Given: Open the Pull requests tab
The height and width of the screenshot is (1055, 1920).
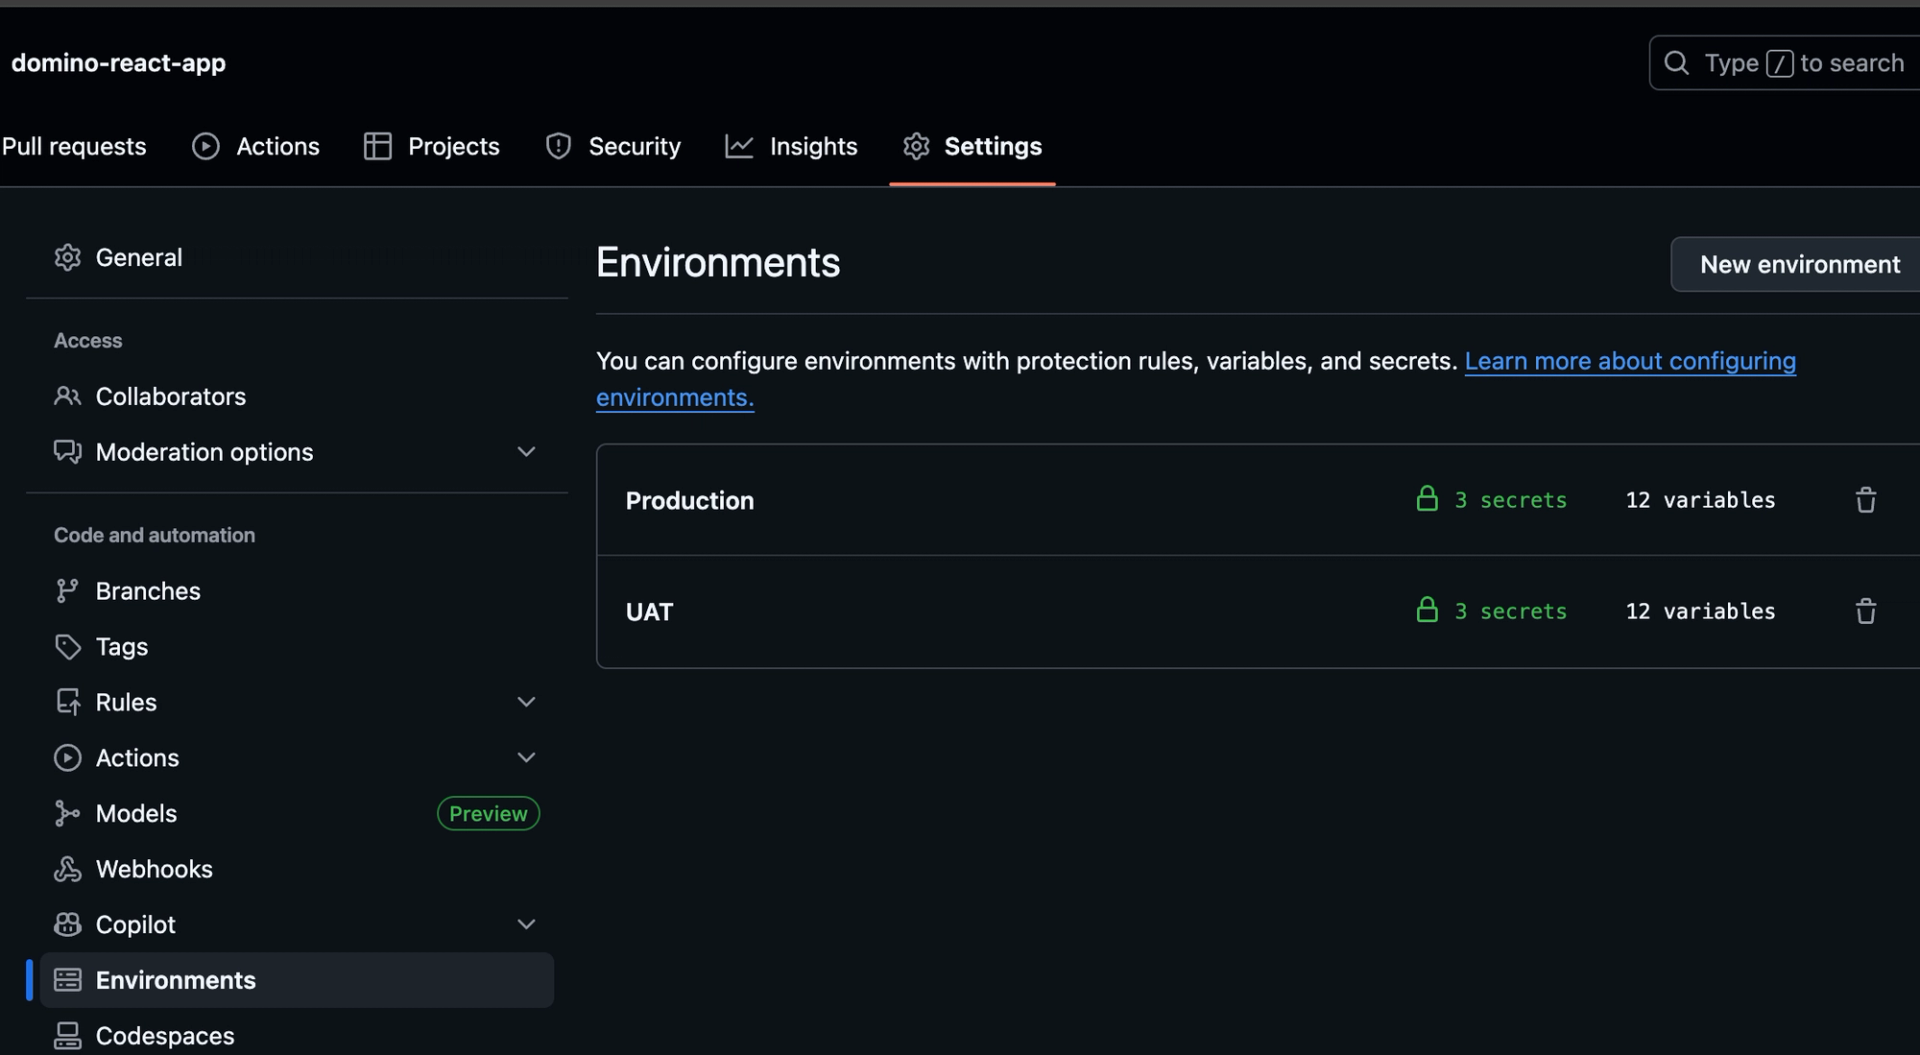Looking at the screenshot, I should click(74, 146).
